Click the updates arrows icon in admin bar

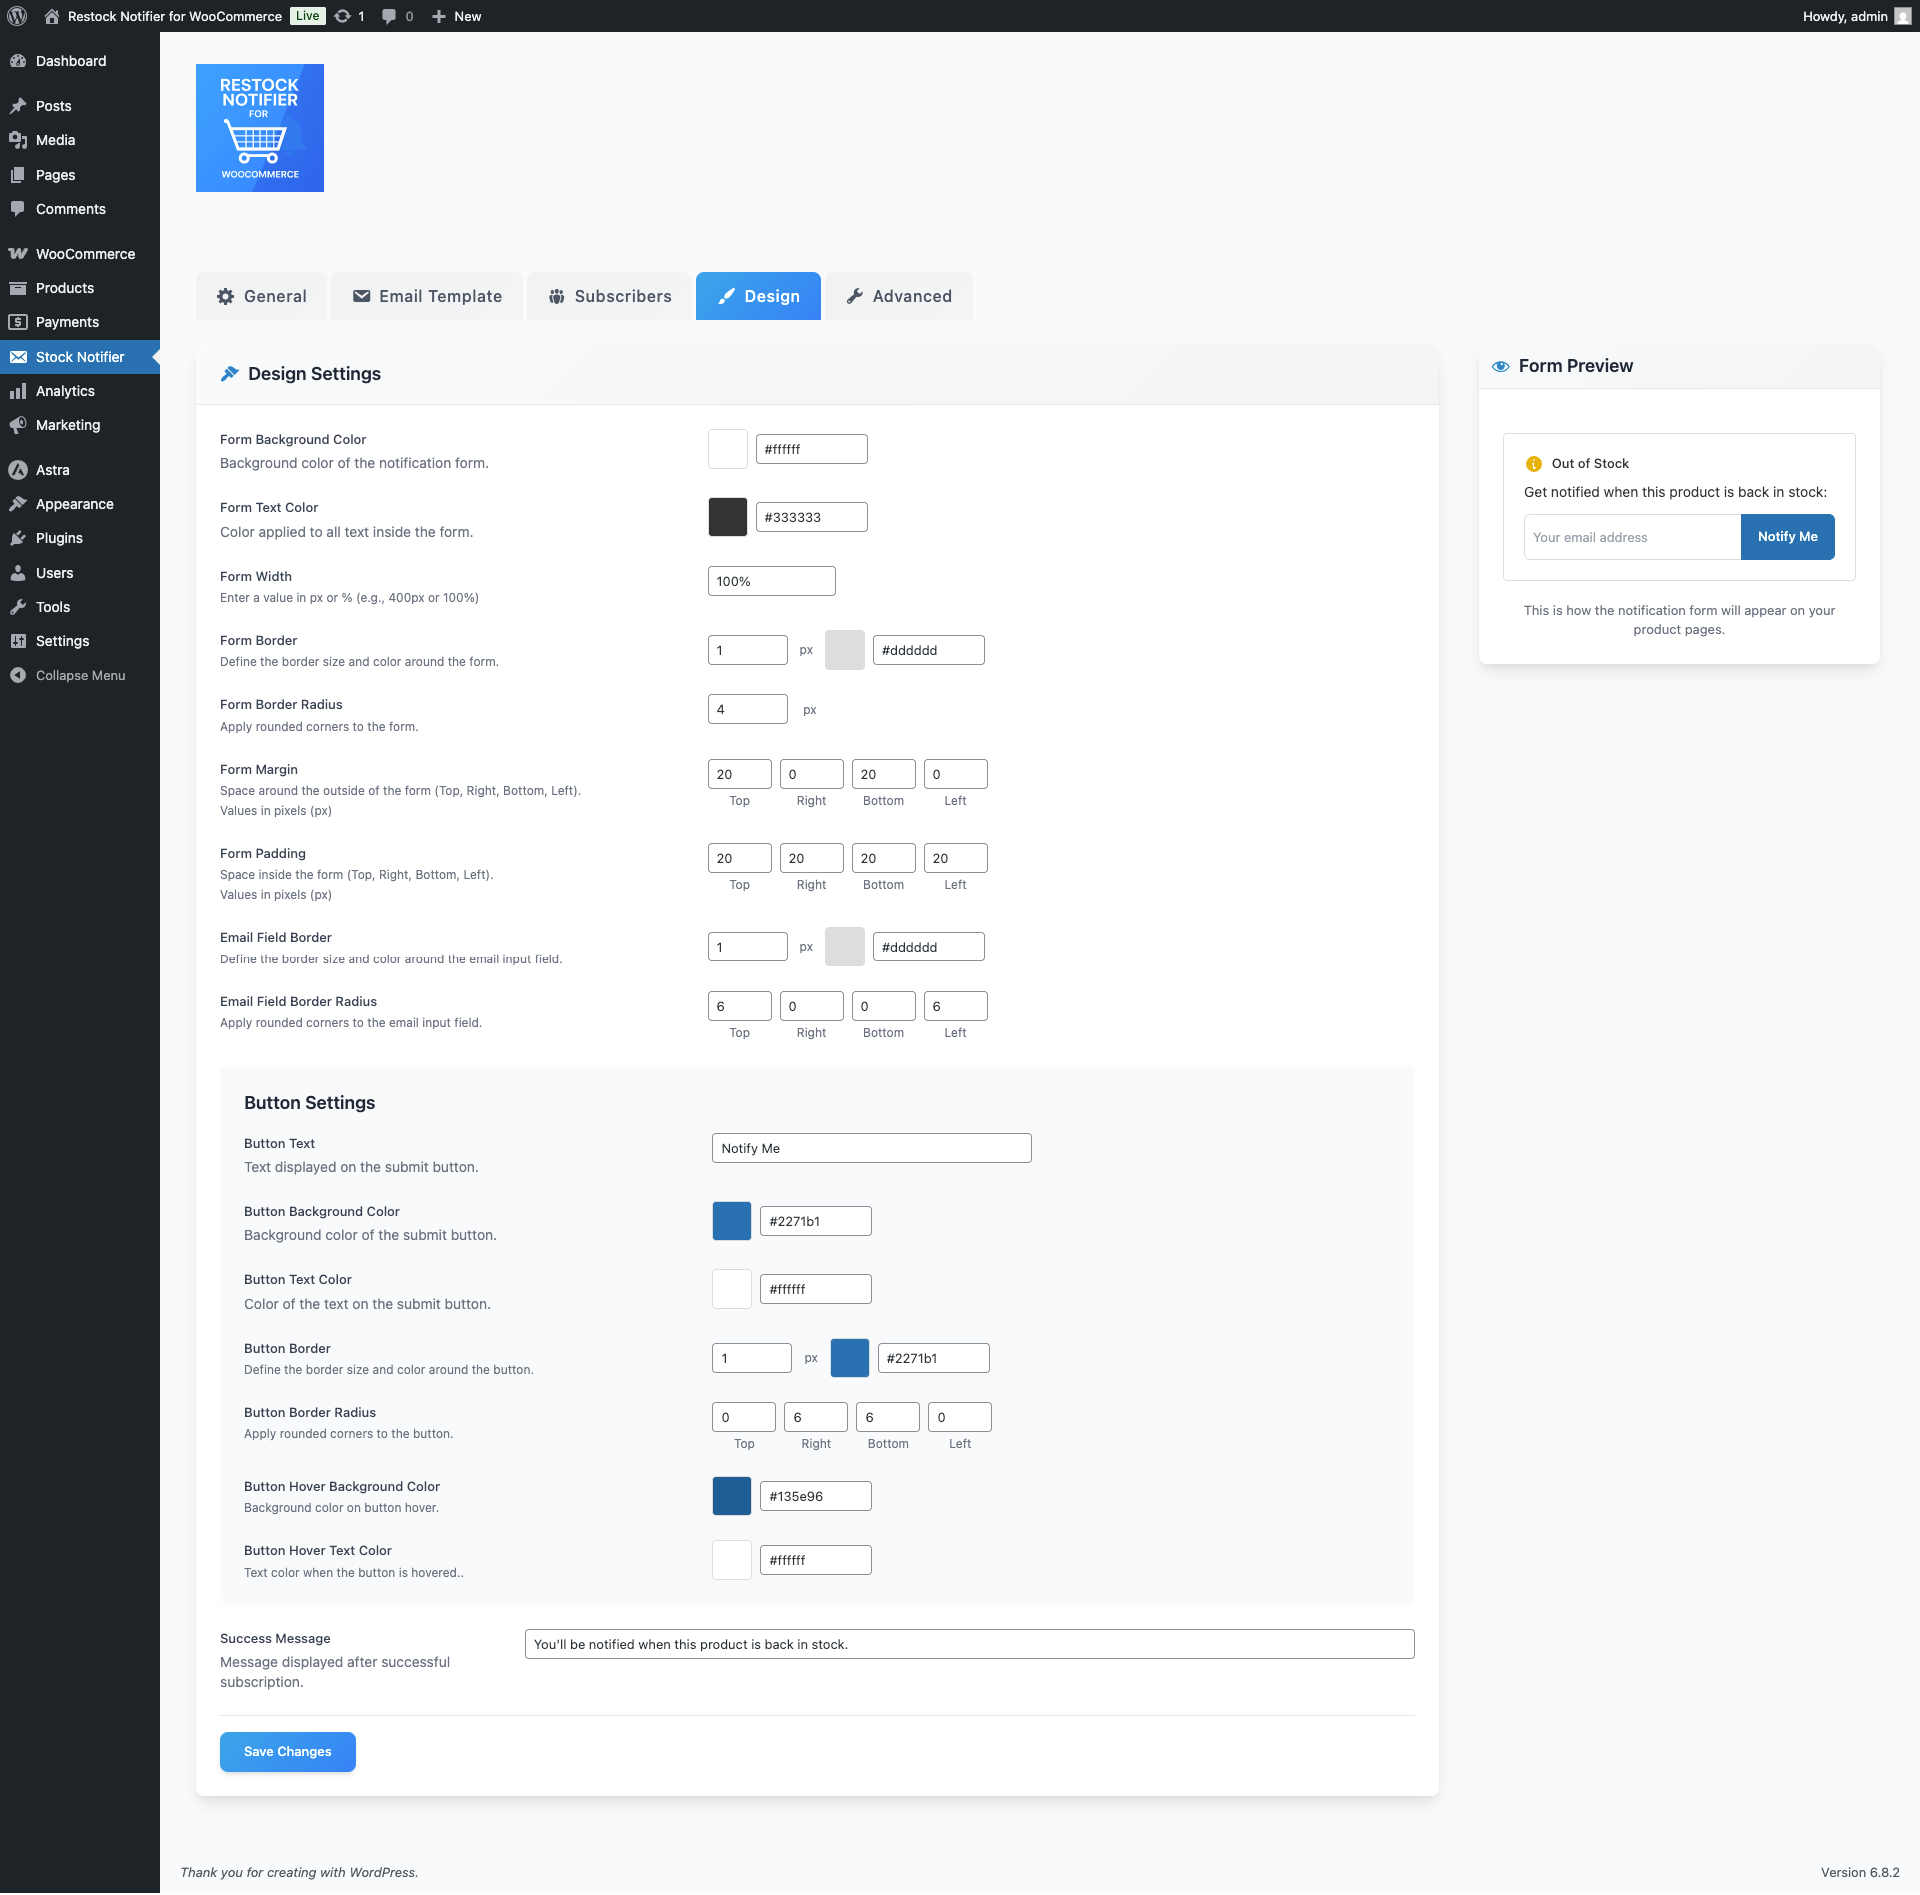340,16
